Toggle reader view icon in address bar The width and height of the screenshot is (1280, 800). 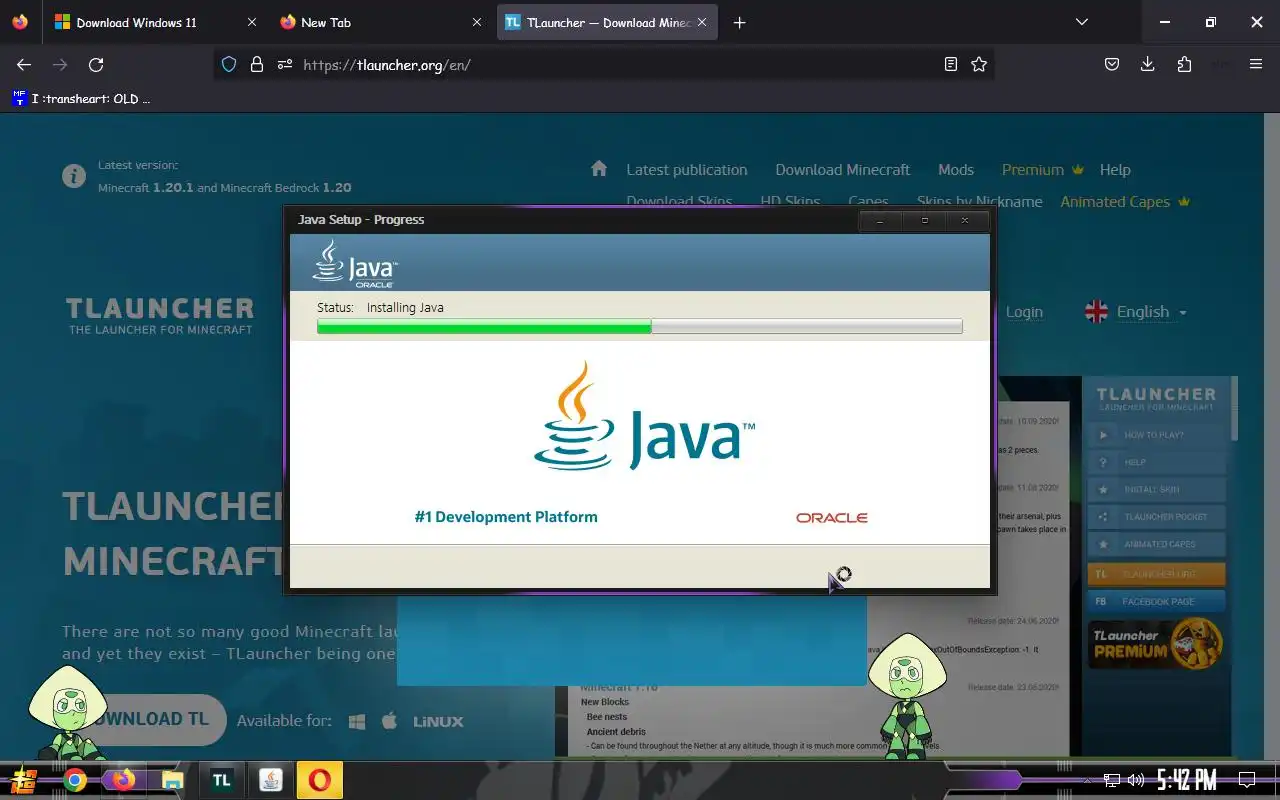(951, 64)
